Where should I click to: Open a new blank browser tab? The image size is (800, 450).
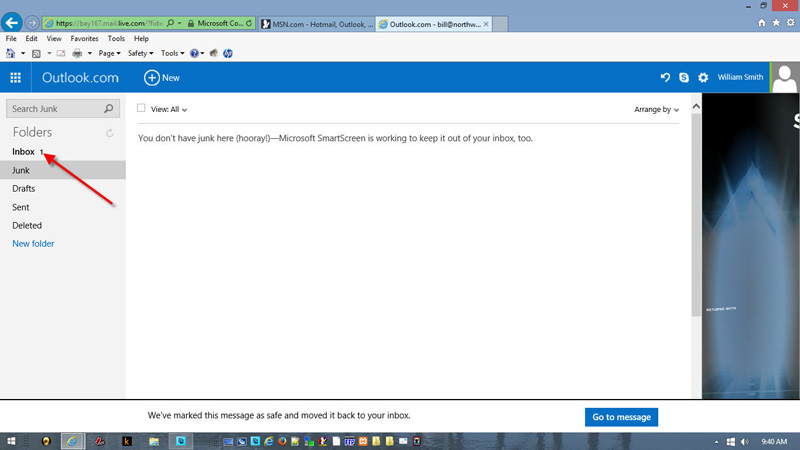500,24
